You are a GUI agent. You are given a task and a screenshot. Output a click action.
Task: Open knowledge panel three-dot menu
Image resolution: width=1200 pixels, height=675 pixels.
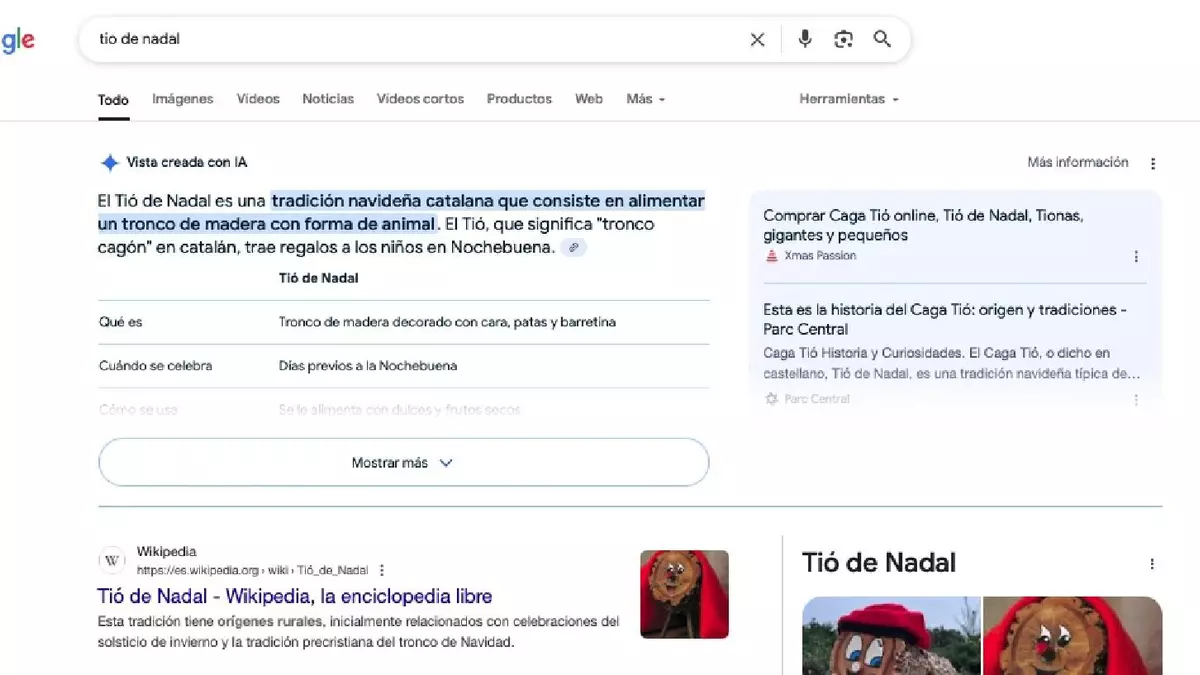pyautogui.click(x=1152, y=564)
